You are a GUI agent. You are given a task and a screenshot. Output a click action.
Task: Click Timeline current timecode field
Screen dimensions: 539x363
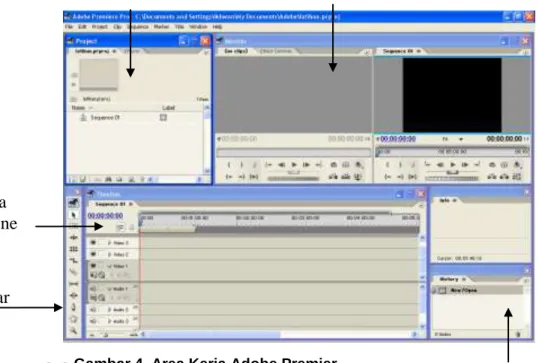click(x=105, y=216)
